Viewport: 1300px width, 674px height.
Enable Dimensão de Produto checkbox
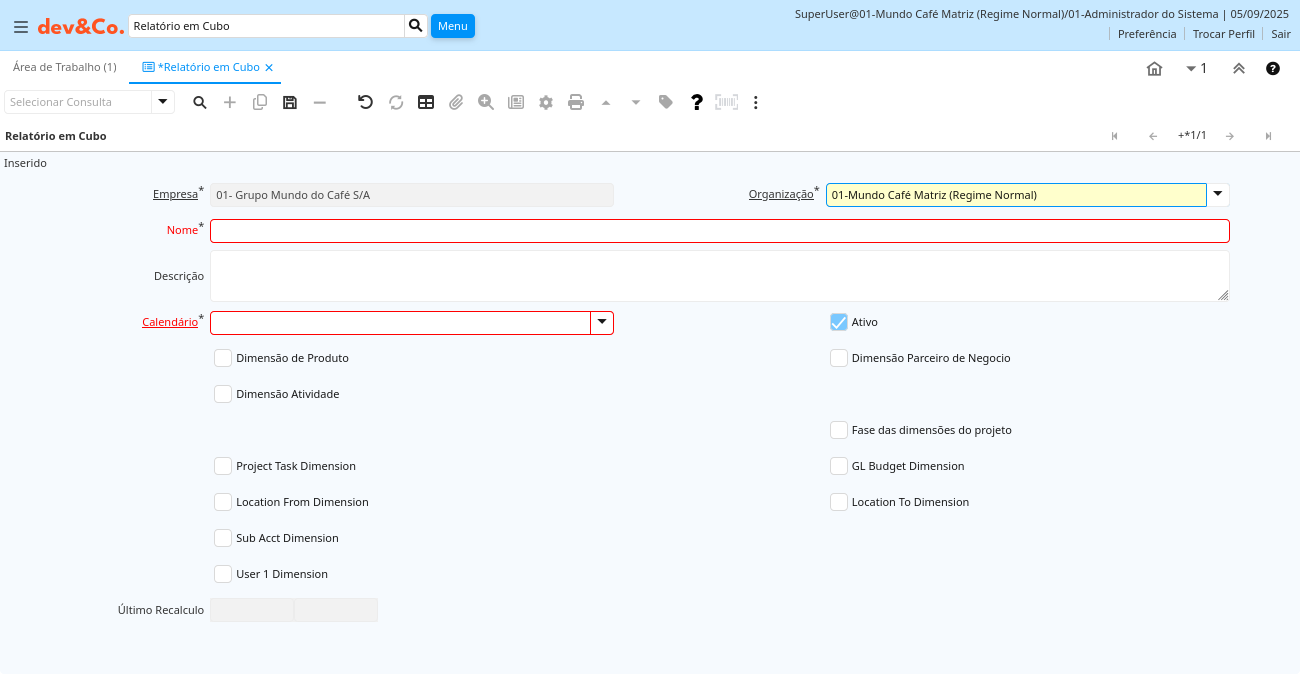[x=223, y=358]
